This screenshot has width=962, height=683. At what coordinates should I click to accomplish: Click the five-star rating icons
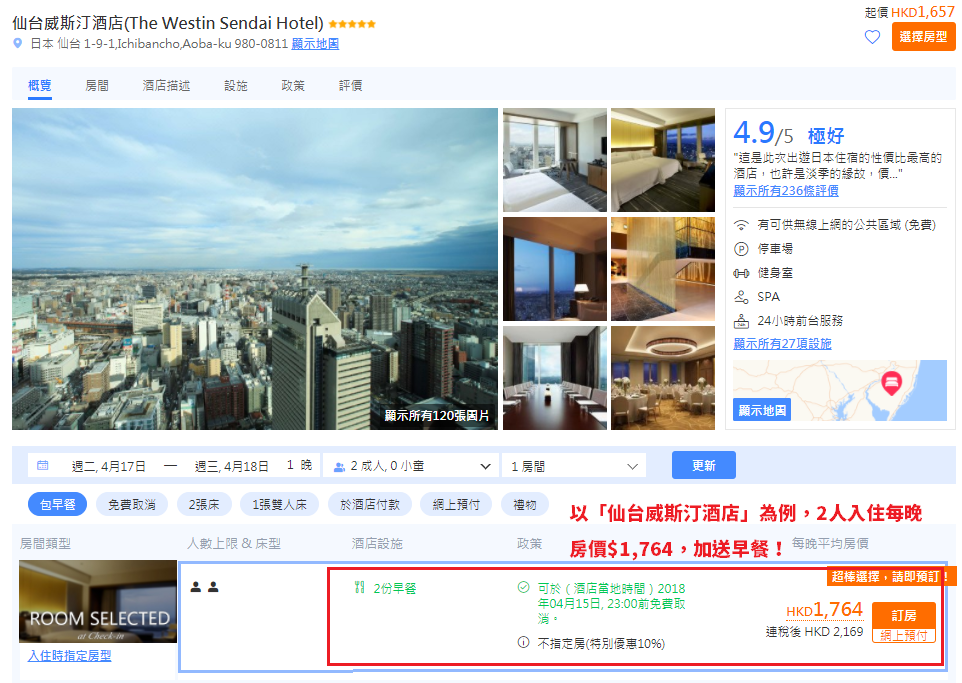[352, 24]
